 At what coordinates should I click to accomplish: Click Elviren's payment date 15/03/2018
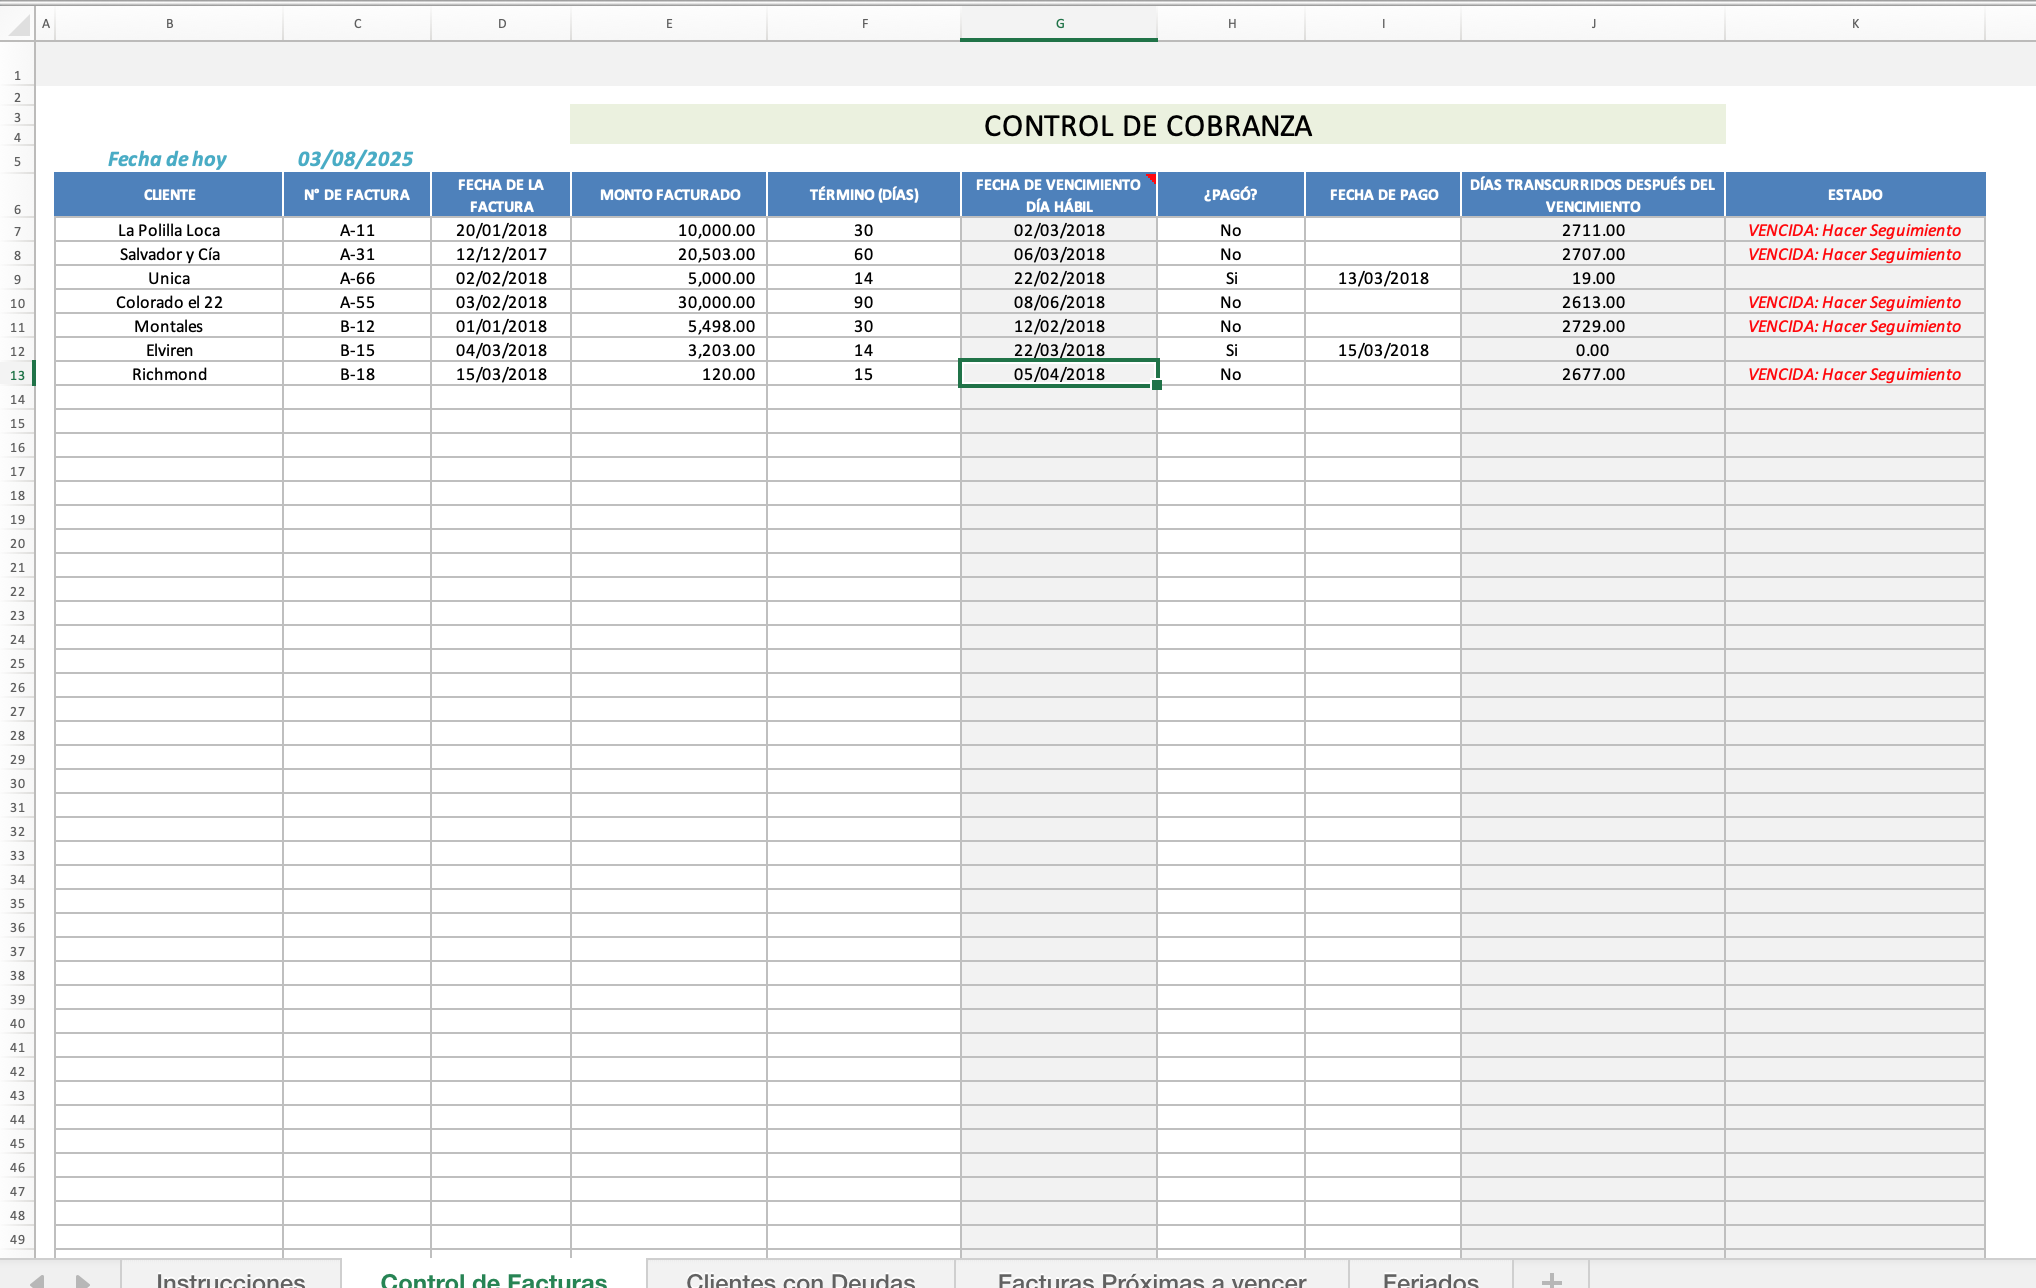tap(1383, 350)
